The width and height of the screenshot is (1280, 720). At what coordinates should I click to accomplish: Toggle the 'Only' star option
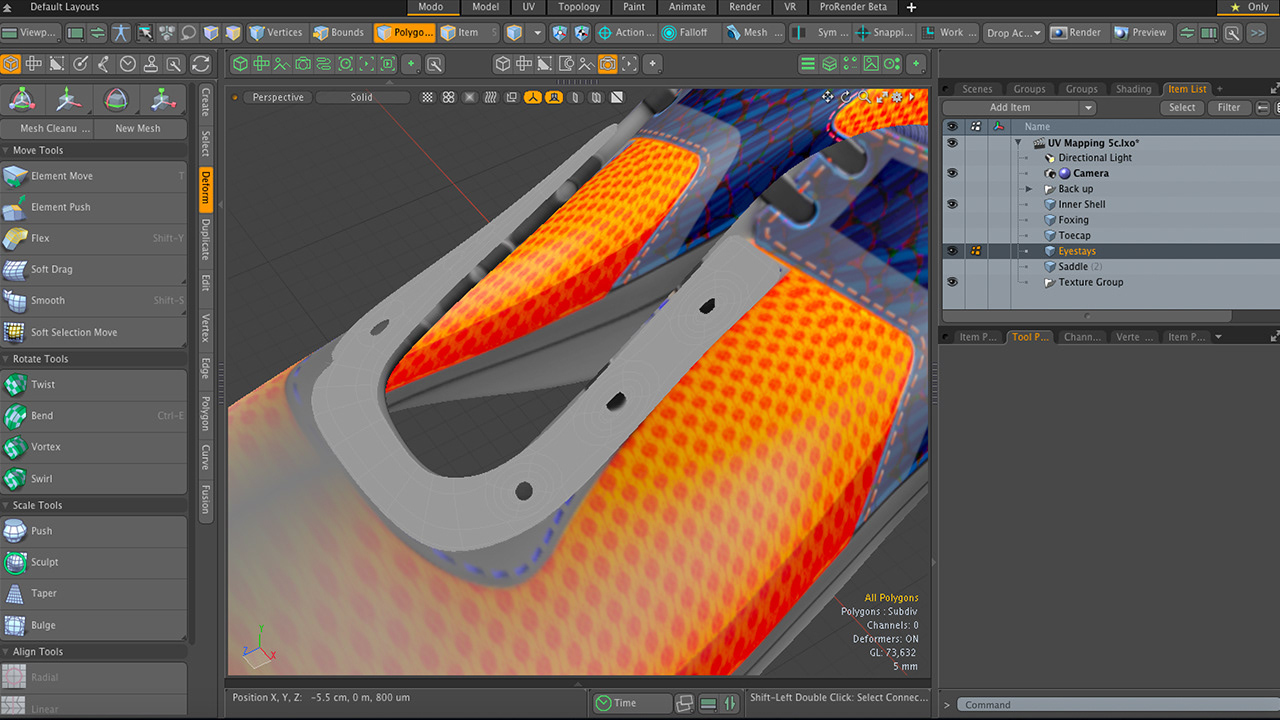(1250, 7)
